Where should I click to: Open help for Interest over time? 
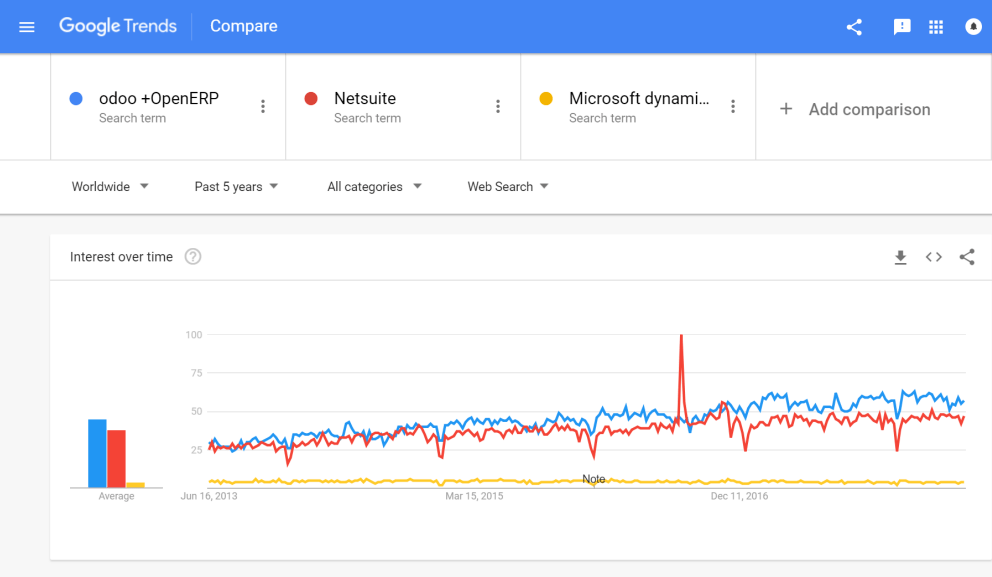click(x=193, y=257)
